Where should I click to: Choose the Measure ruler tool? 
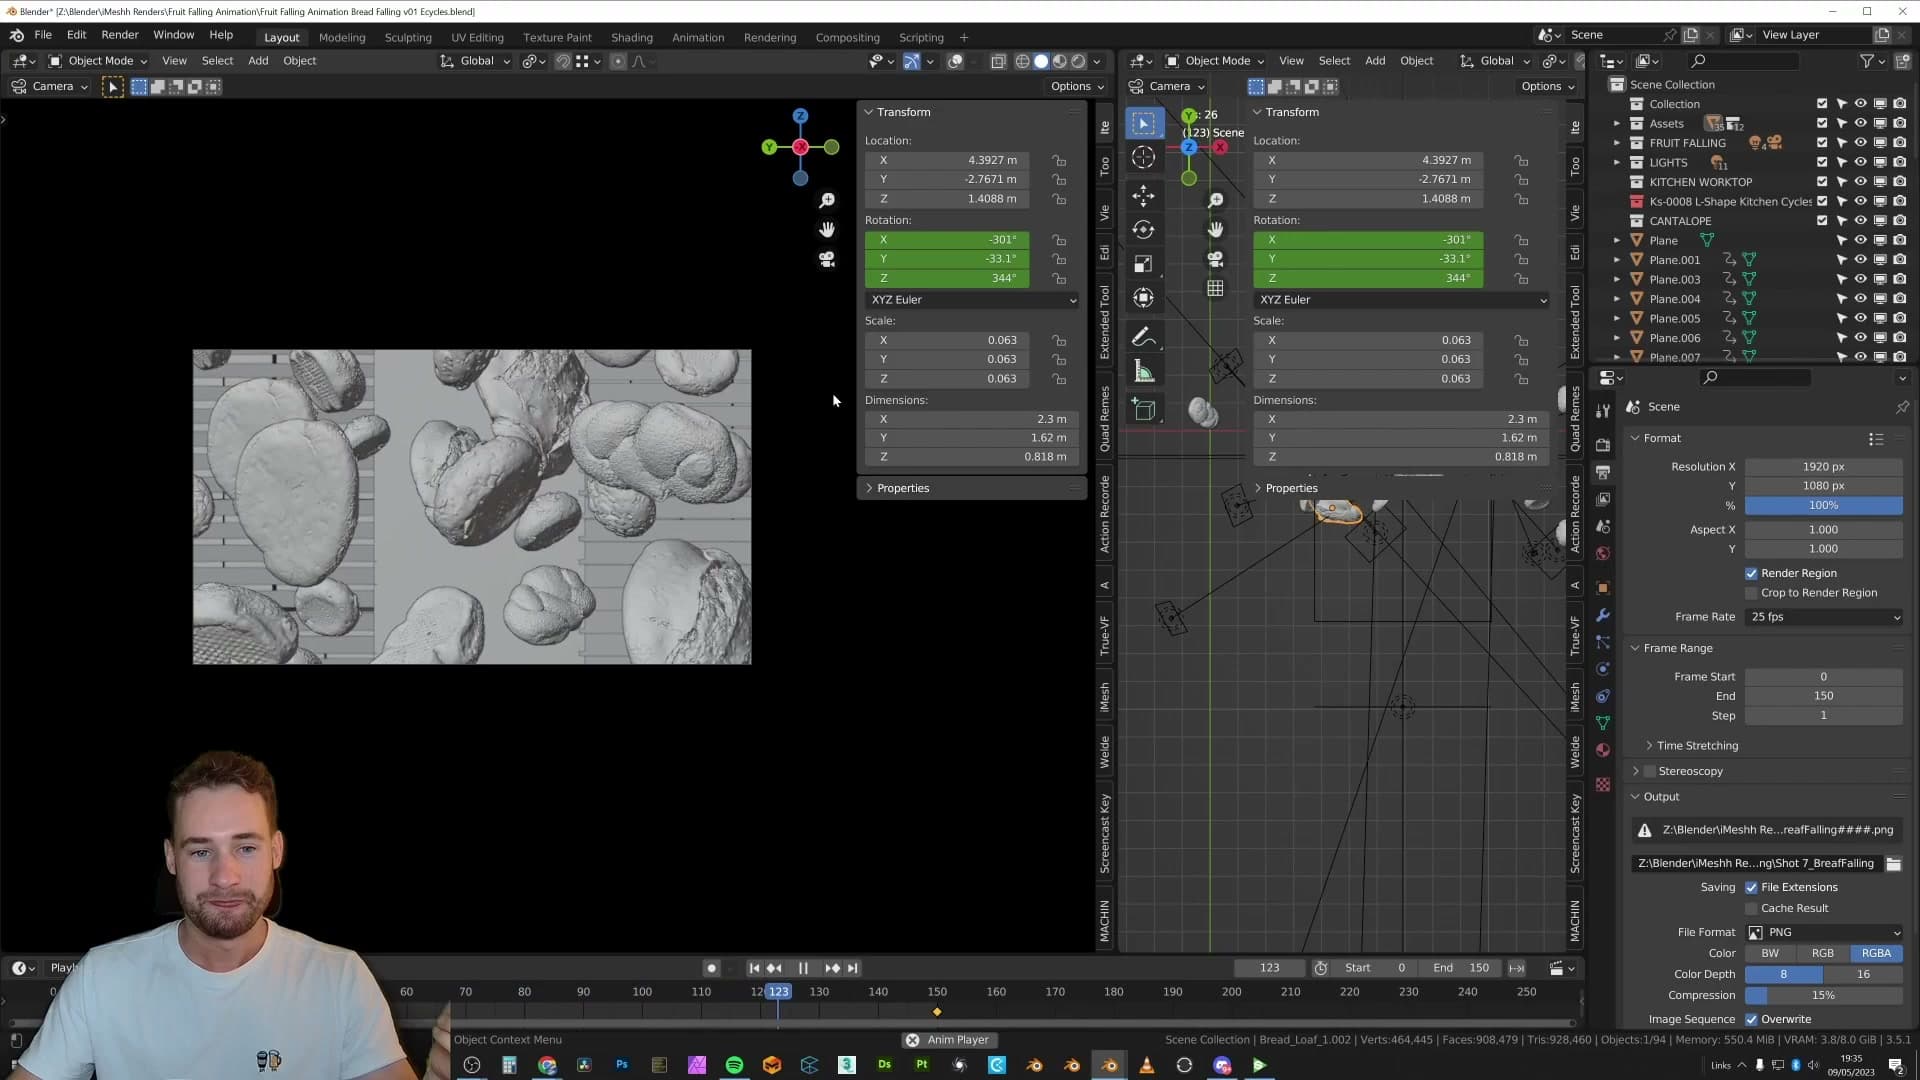coord(1144,372)
